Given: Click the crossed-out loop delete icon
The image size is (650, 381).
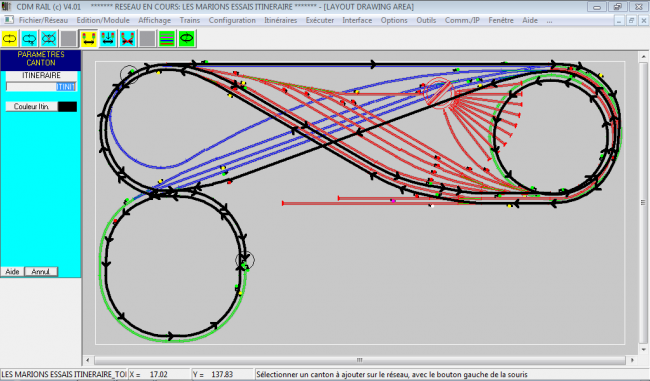Looking at the screenshot, I should tap(49, 39).
